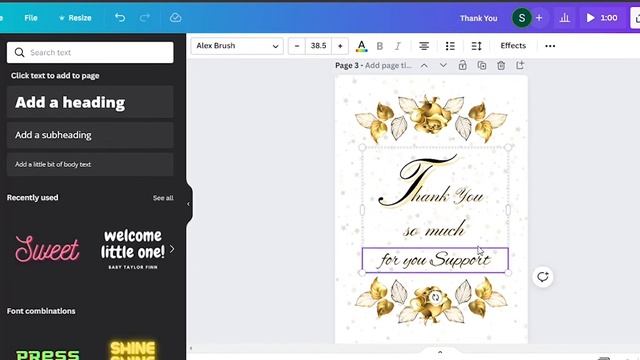Select the Sweet text style thumbnail
The height and width of the screenshot is (360, 640).
pyautogui.click(x=47, y=249)
